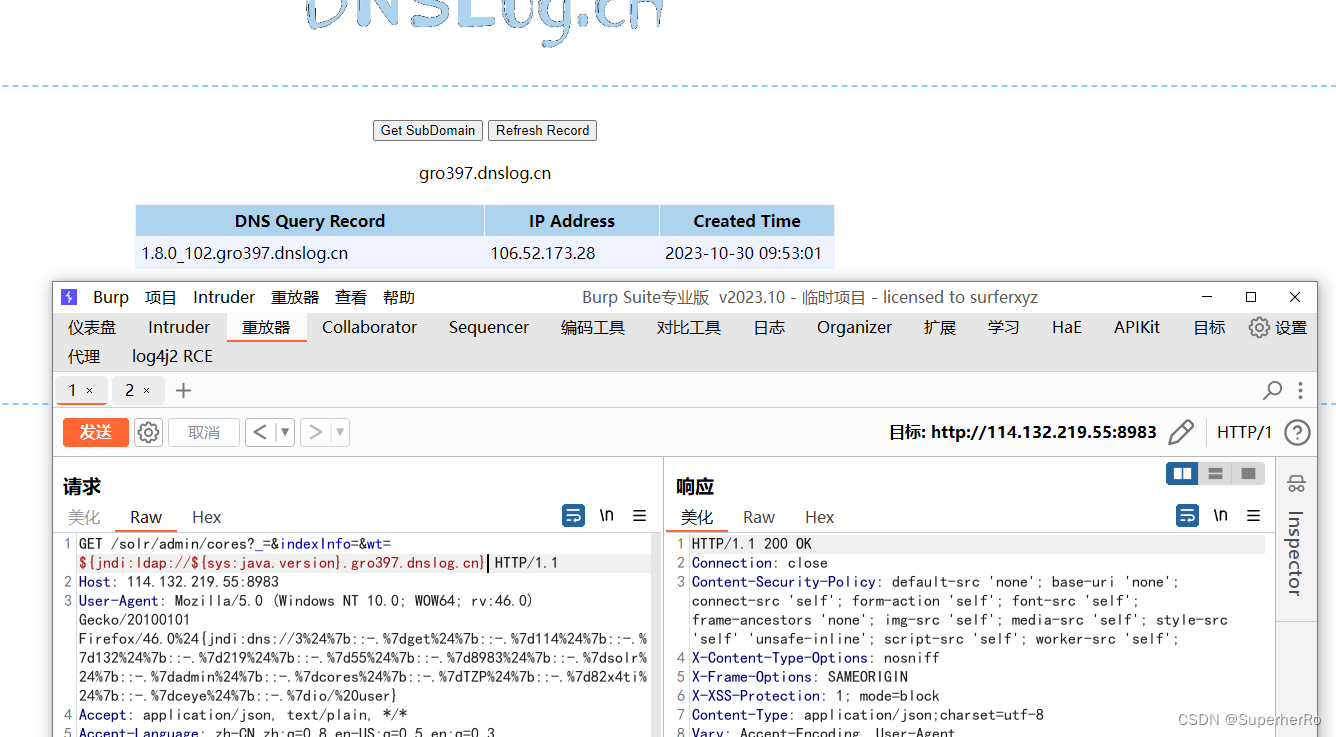Switch to the 仪表盘 dashboard tab

[x=92, y=327]
